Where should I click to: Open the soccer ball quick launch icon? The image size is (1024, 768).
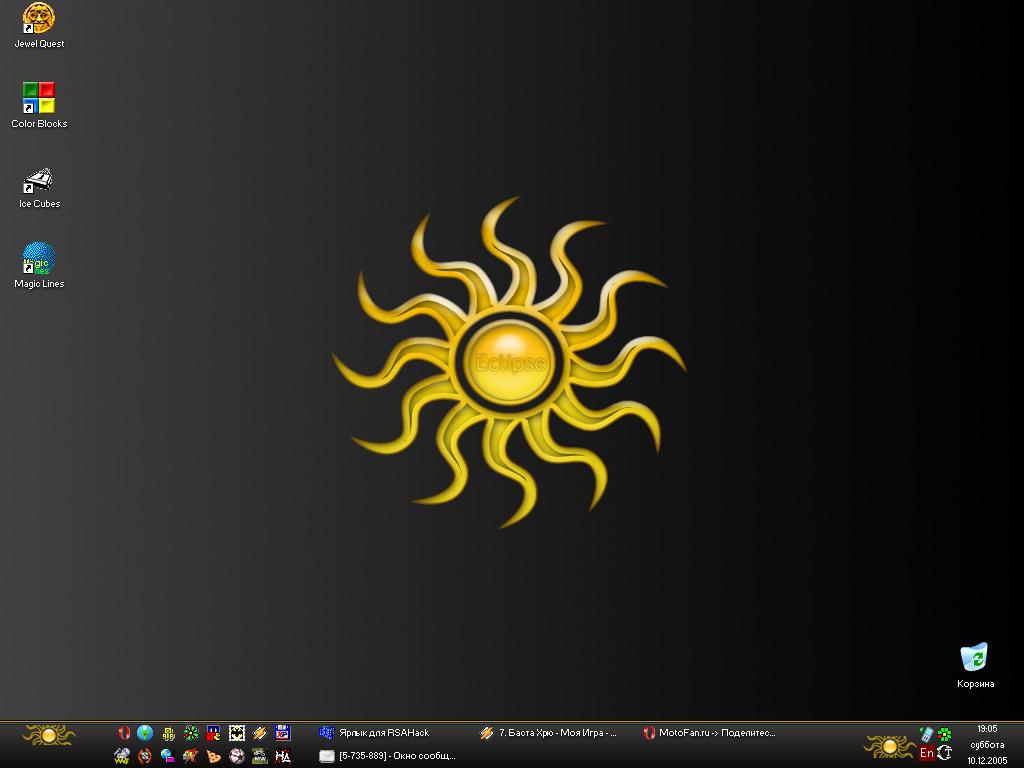click(x=236, y=756)
